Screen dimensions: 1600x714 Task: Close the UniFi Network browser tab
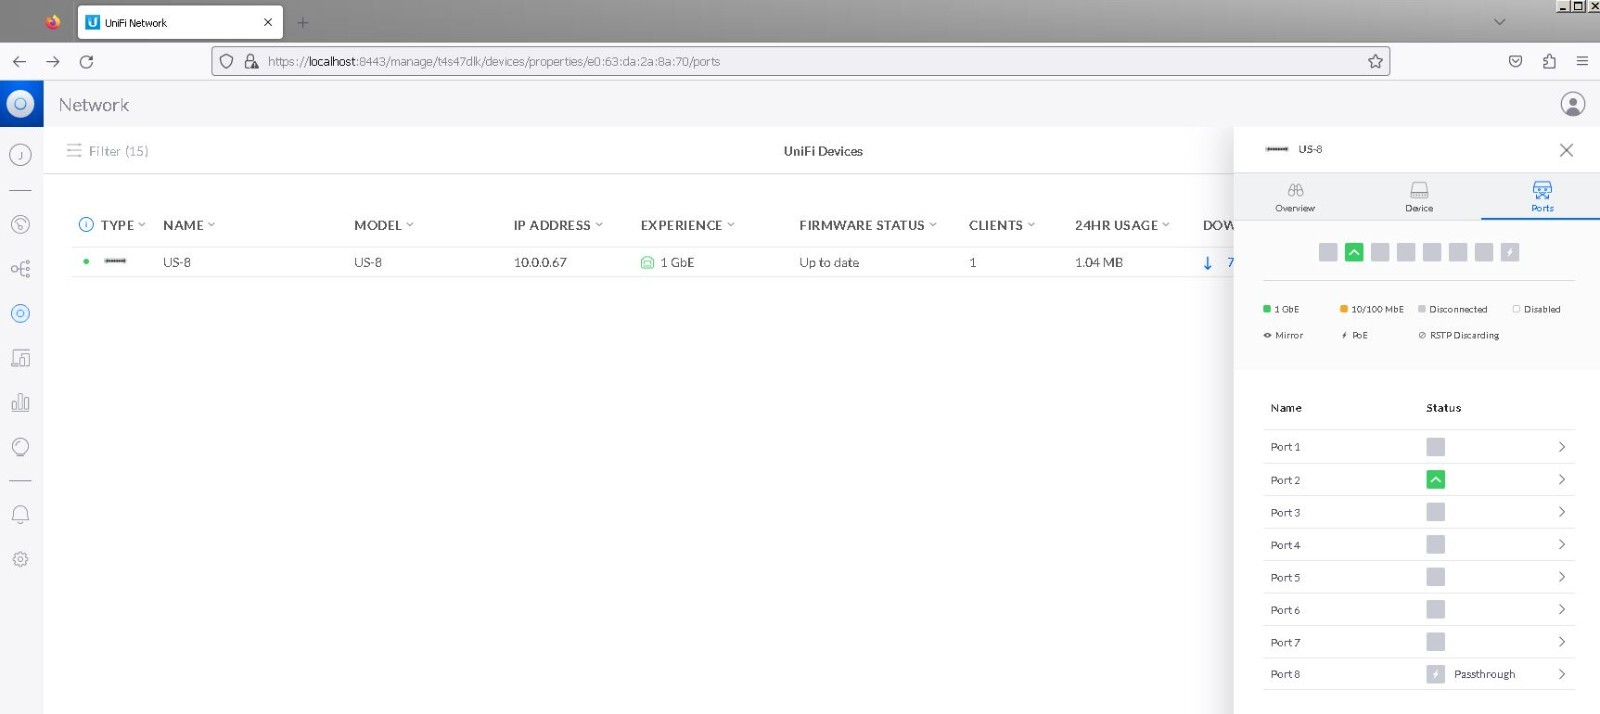(x=268, y=22)
